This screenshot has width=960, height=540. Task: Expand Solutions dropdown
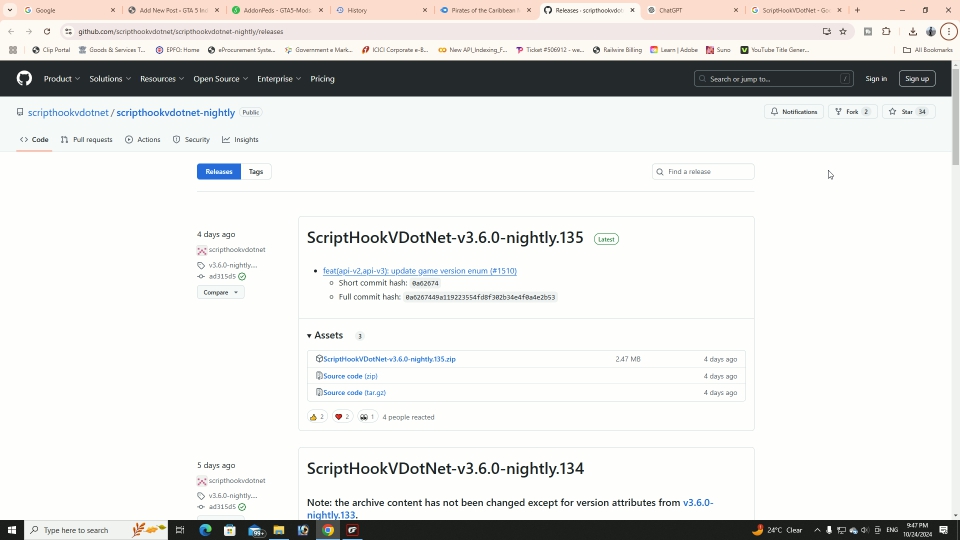click(x=110, y=78)
